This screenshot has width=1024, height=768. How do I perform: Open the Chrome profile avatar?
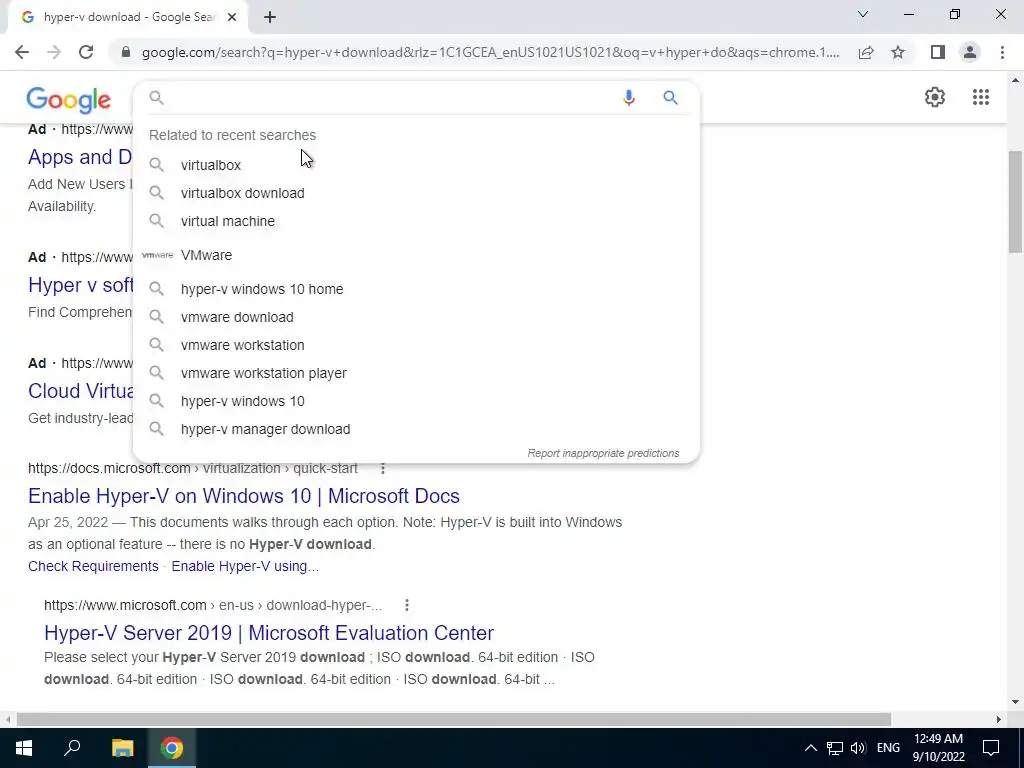point(970,52)
